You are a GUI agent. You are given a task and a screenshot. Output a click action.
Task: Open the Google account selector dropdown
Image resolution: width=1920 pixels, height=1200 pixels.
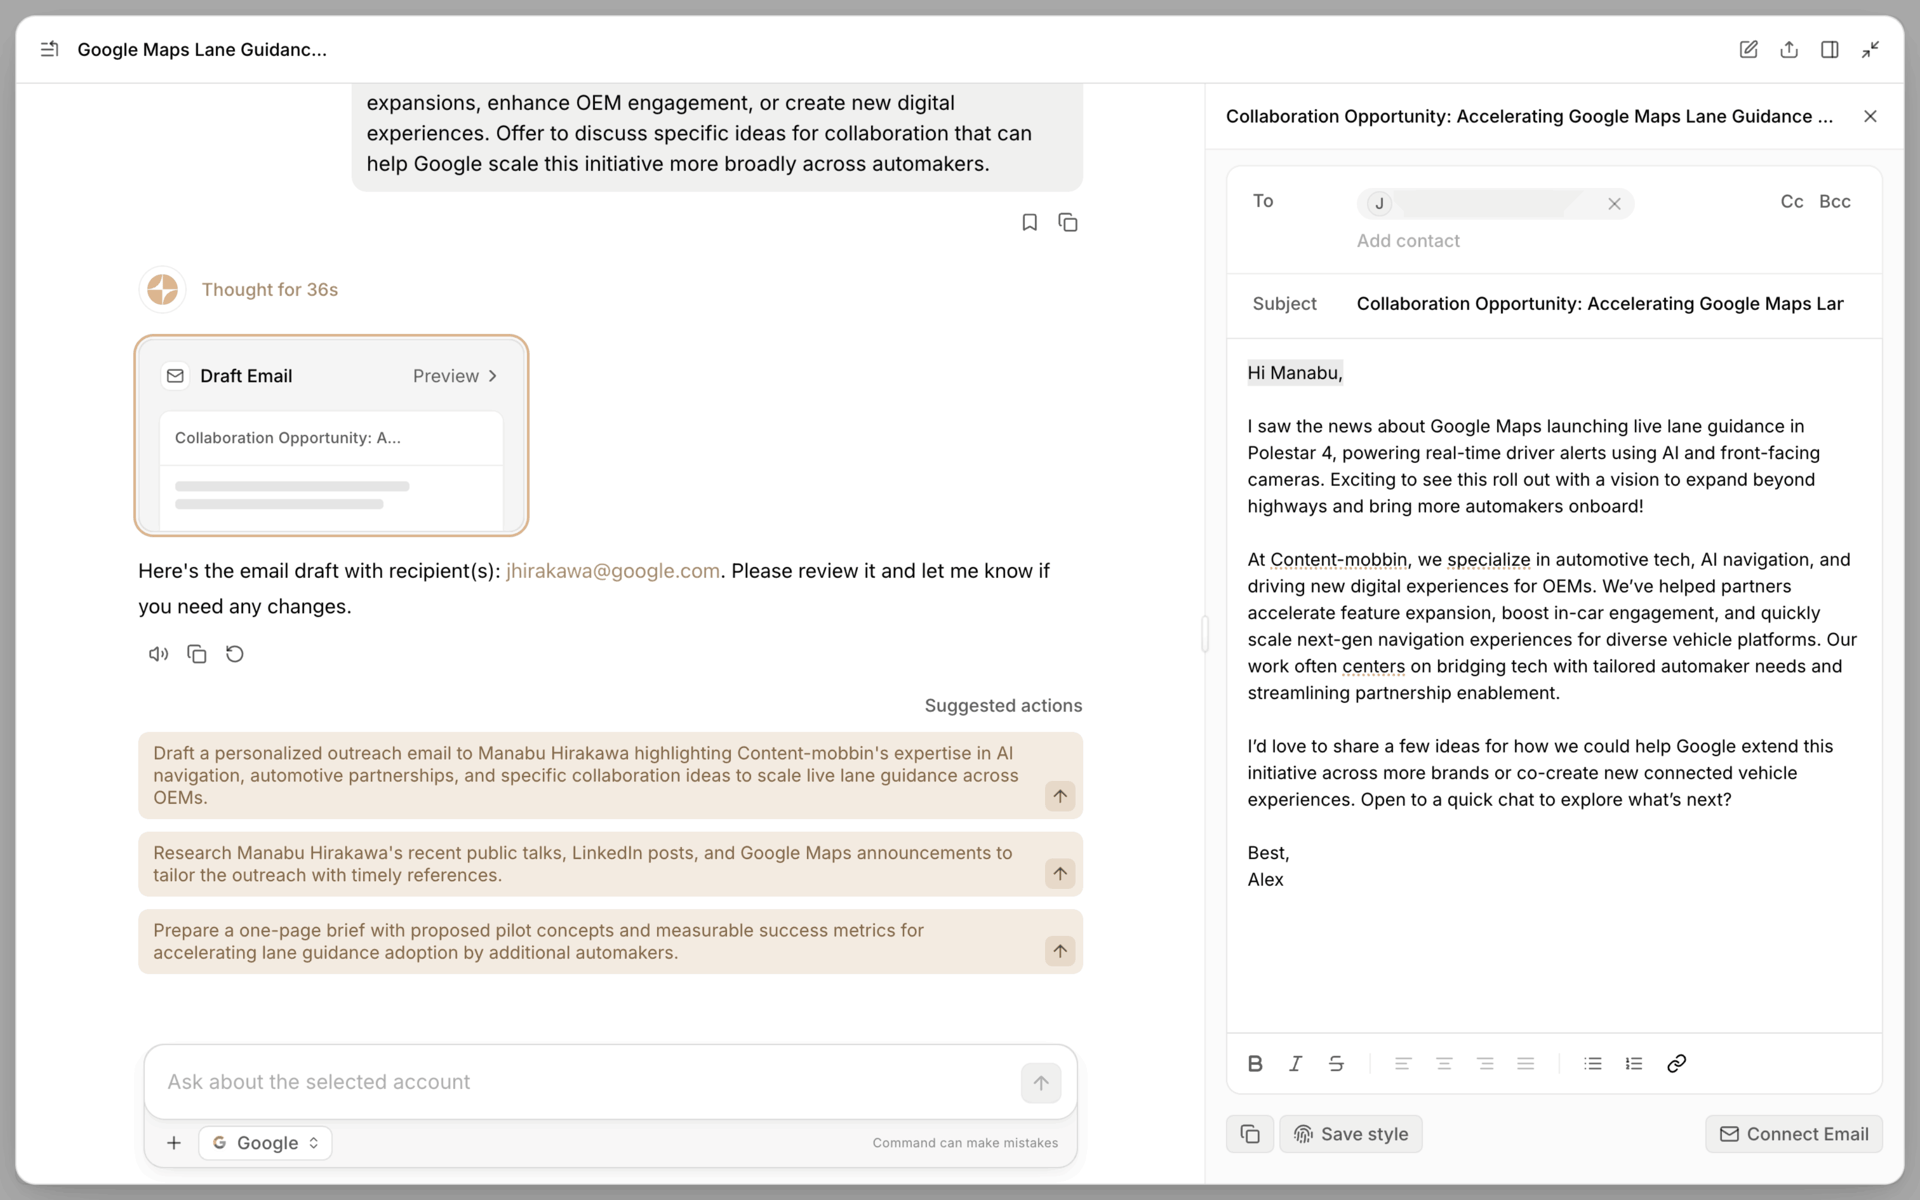(x=266, y=1143)
